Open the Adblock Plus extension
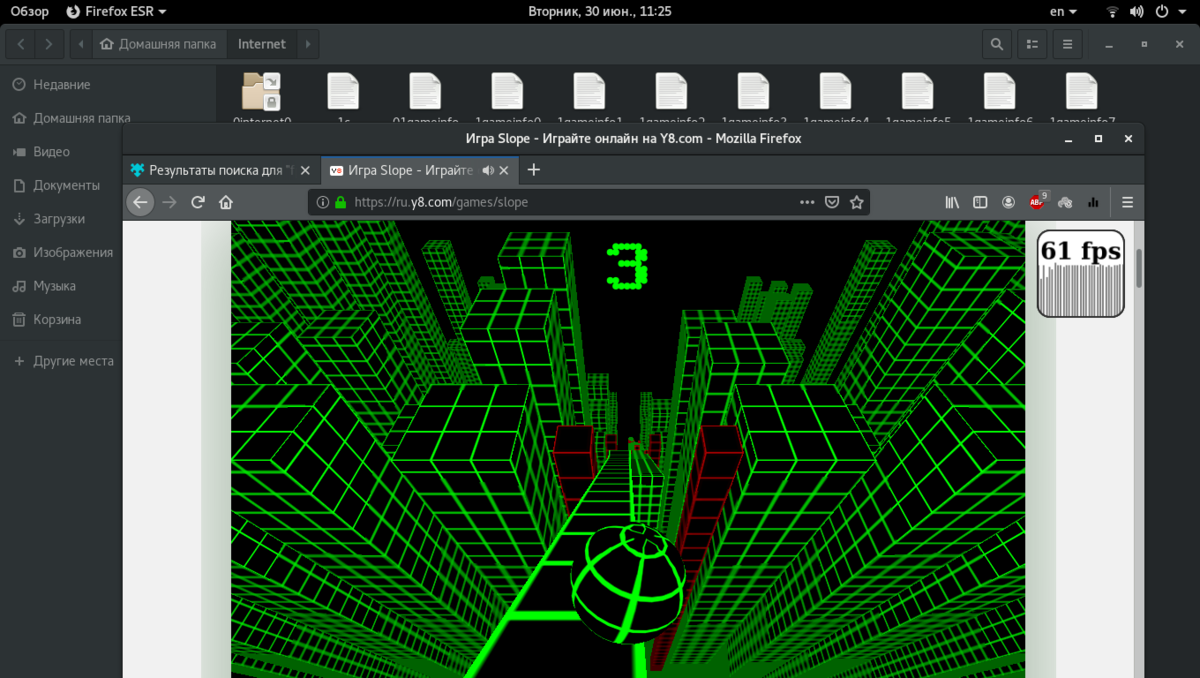Viewport: 1200px width, 678px height. [x=1038, y=201]
